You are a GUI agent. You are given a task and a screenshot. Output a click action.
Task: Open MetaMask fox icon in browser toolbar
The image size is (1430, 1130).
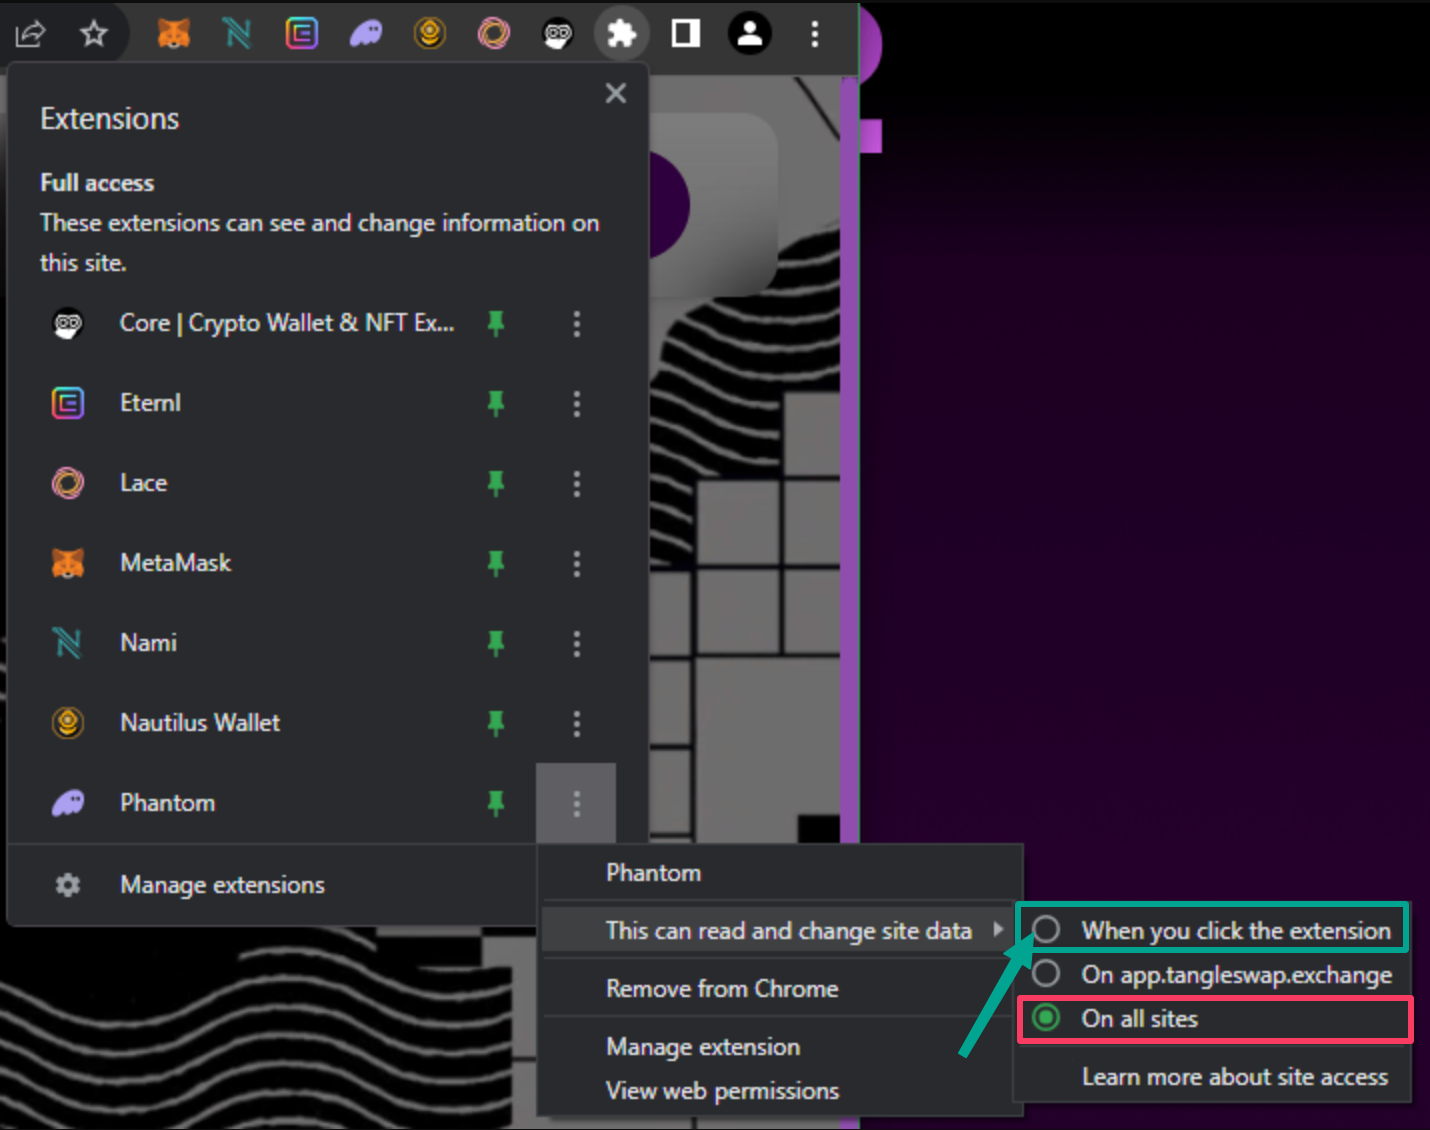(x=174, y=34)
